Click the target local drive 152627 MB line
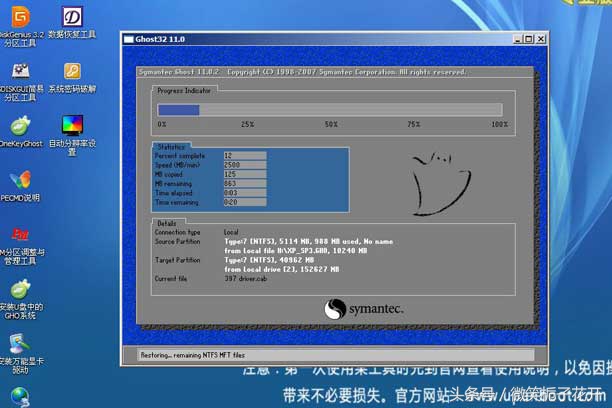 [281, 269]
